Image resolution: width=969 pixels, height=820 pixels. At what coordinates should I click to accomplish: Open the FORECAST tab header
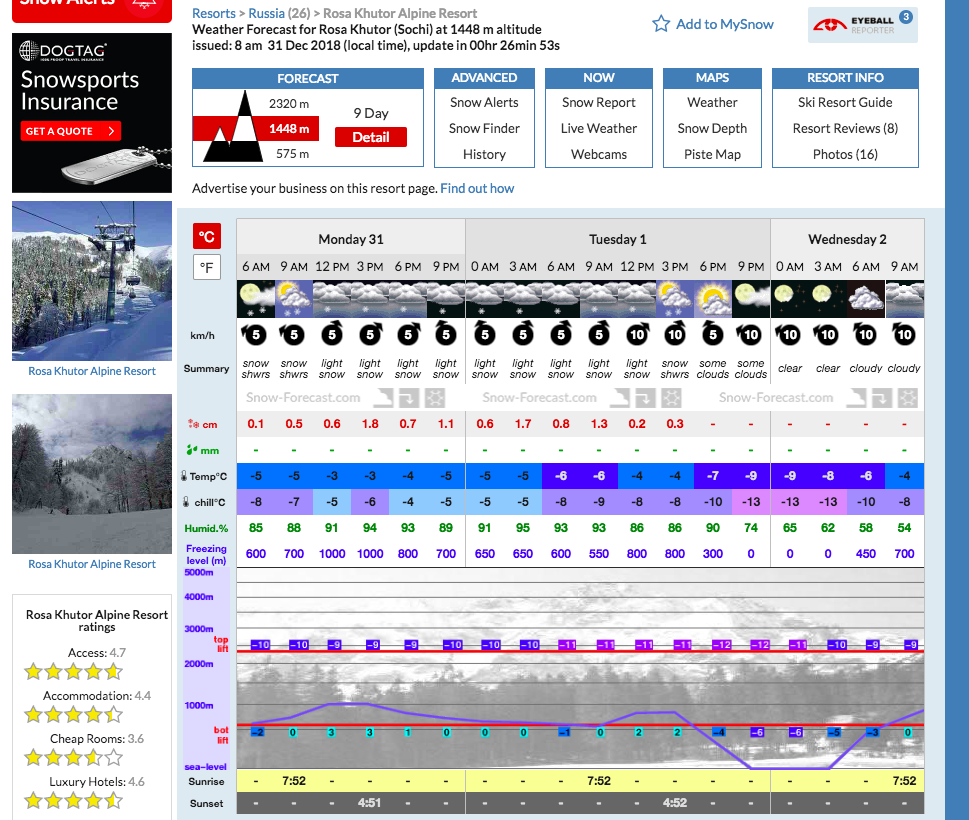[x=308, y=78]
